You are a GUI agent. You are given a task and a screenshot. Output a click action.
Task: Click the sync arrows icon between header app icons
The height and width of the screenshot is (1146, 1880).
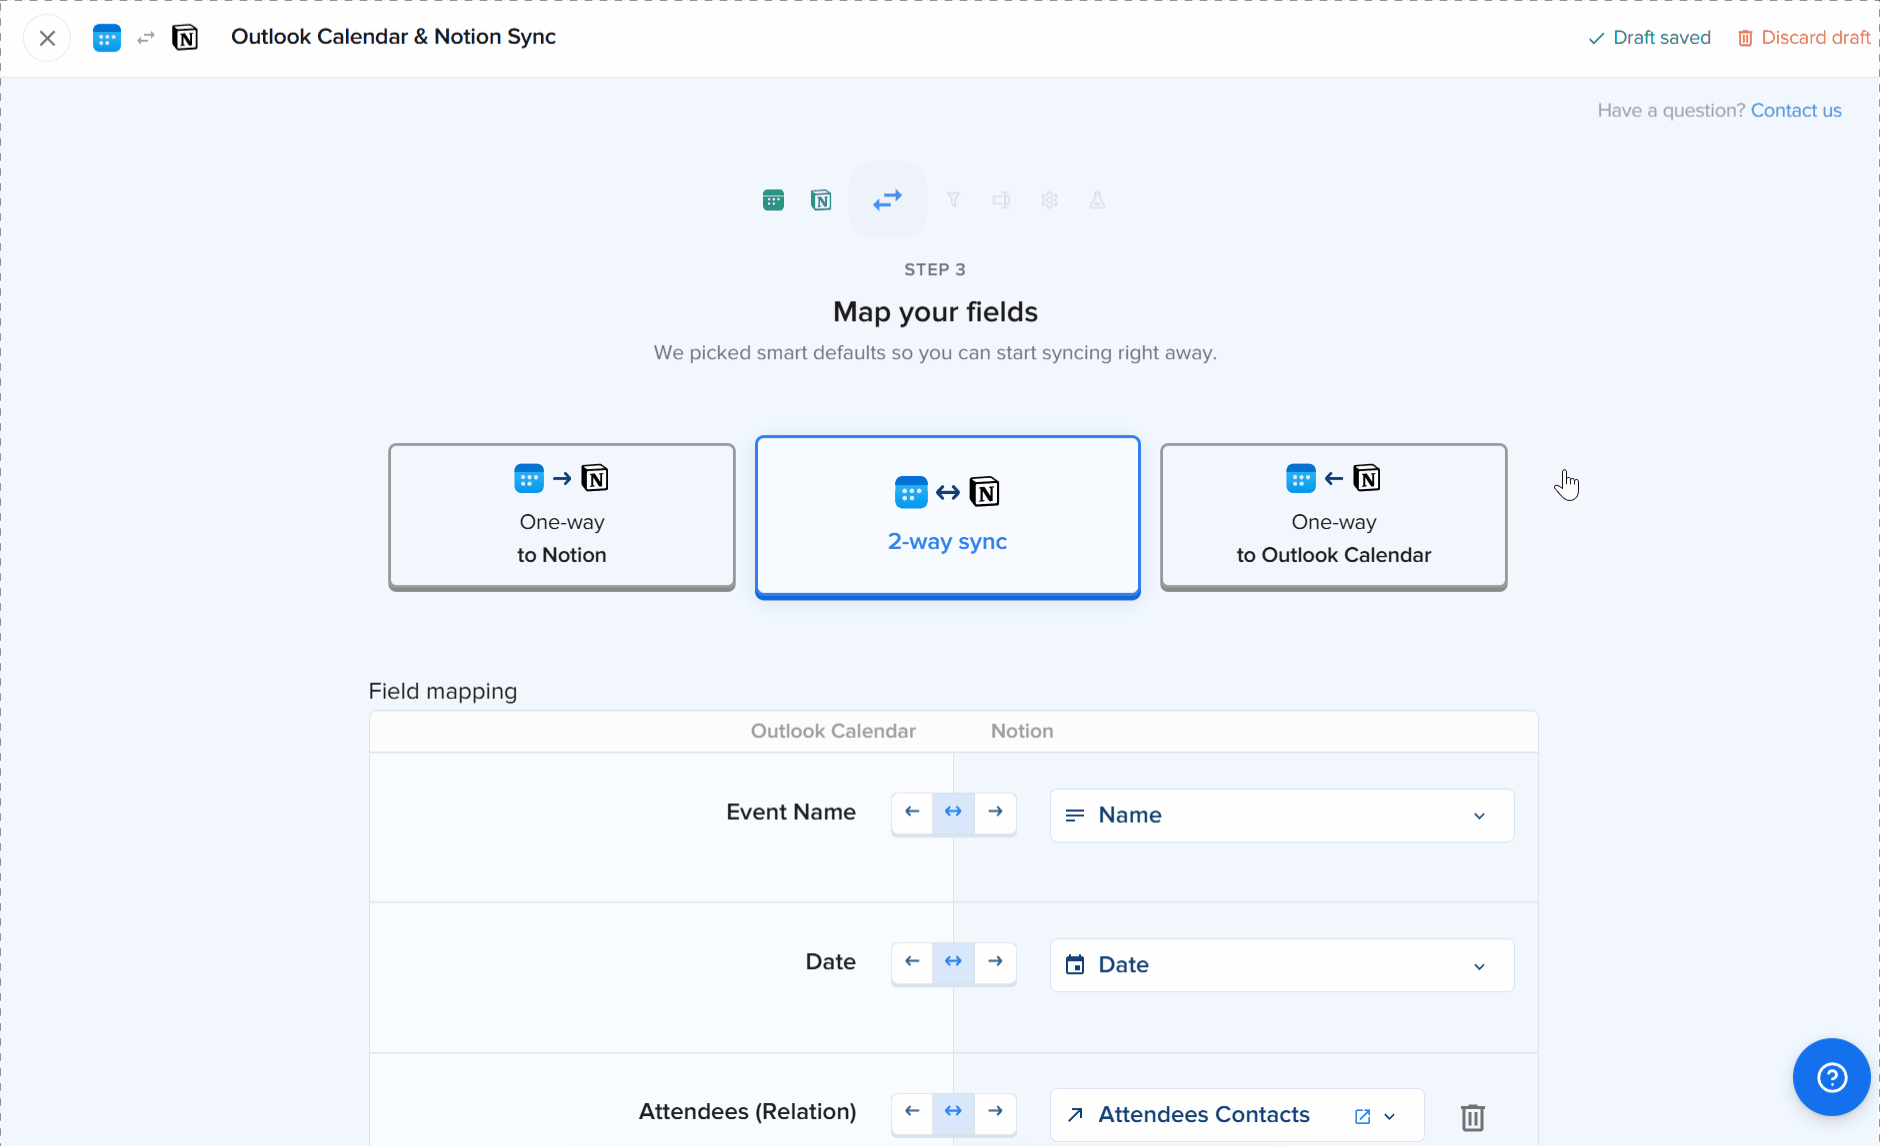[146, 38]
